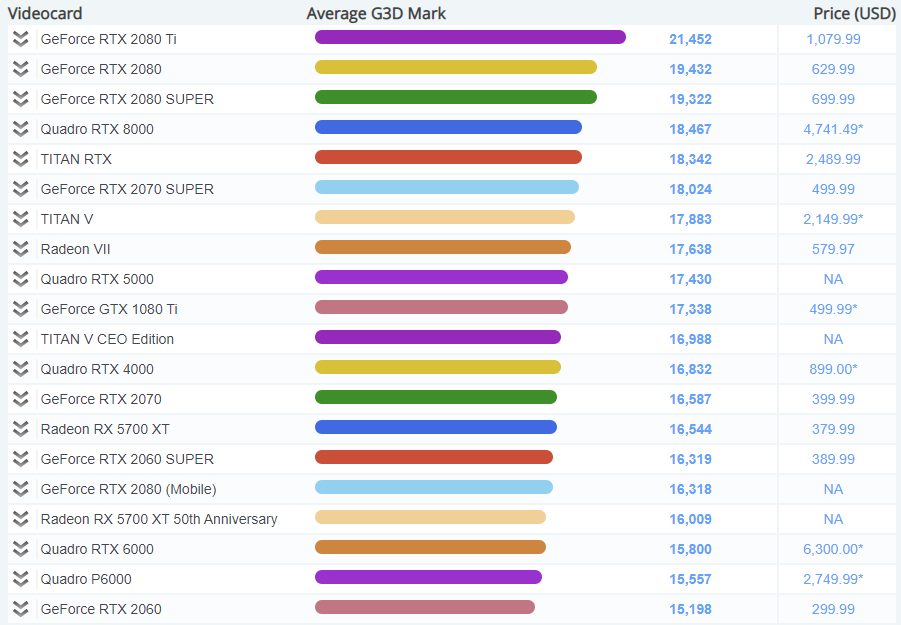Expand the TITAN V CEO Edition chevron

21,339
